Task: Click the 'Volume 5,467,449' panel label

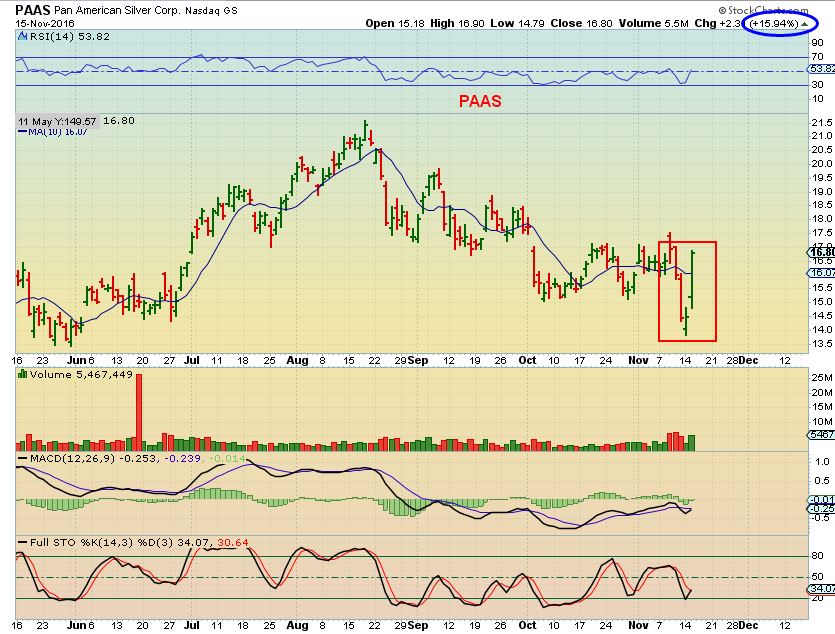Action: tap(81, 375)
